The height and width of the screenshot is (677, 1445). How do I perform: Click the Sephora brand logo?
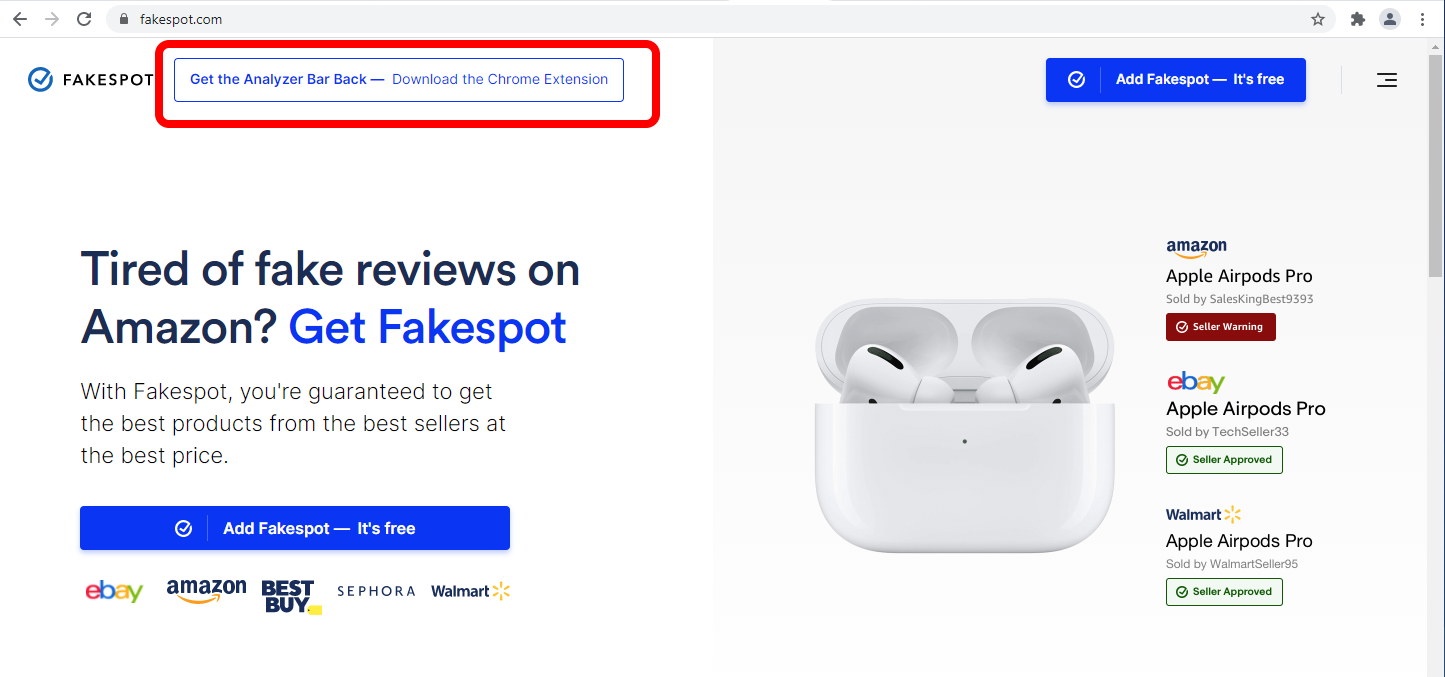pyautogui.click(x=376, y=591)
